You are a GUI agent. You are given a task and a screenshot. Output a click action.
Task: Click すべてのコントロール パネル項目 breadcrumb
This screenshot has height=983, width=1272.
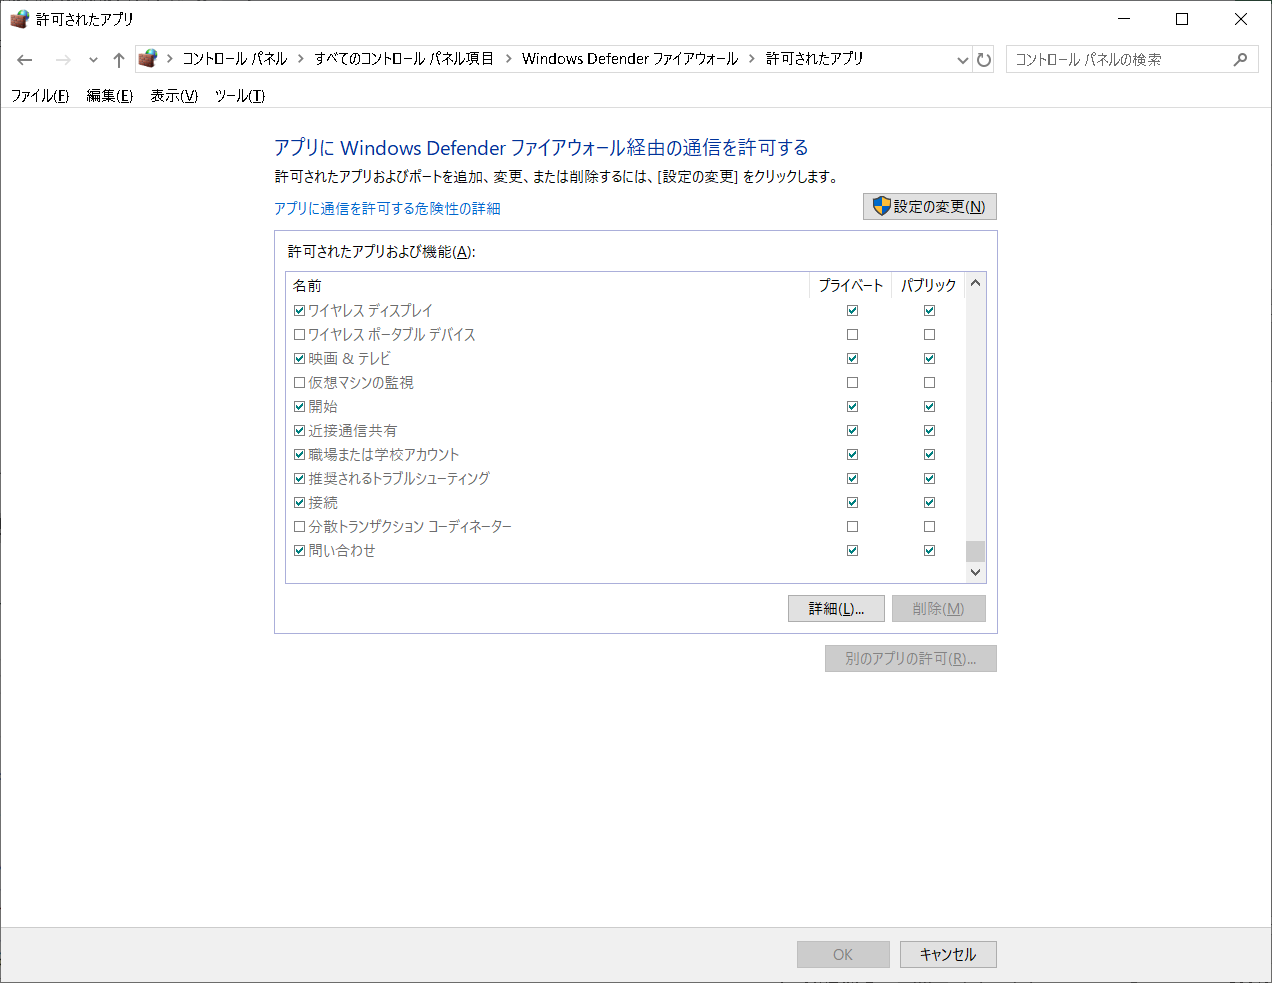404,59
